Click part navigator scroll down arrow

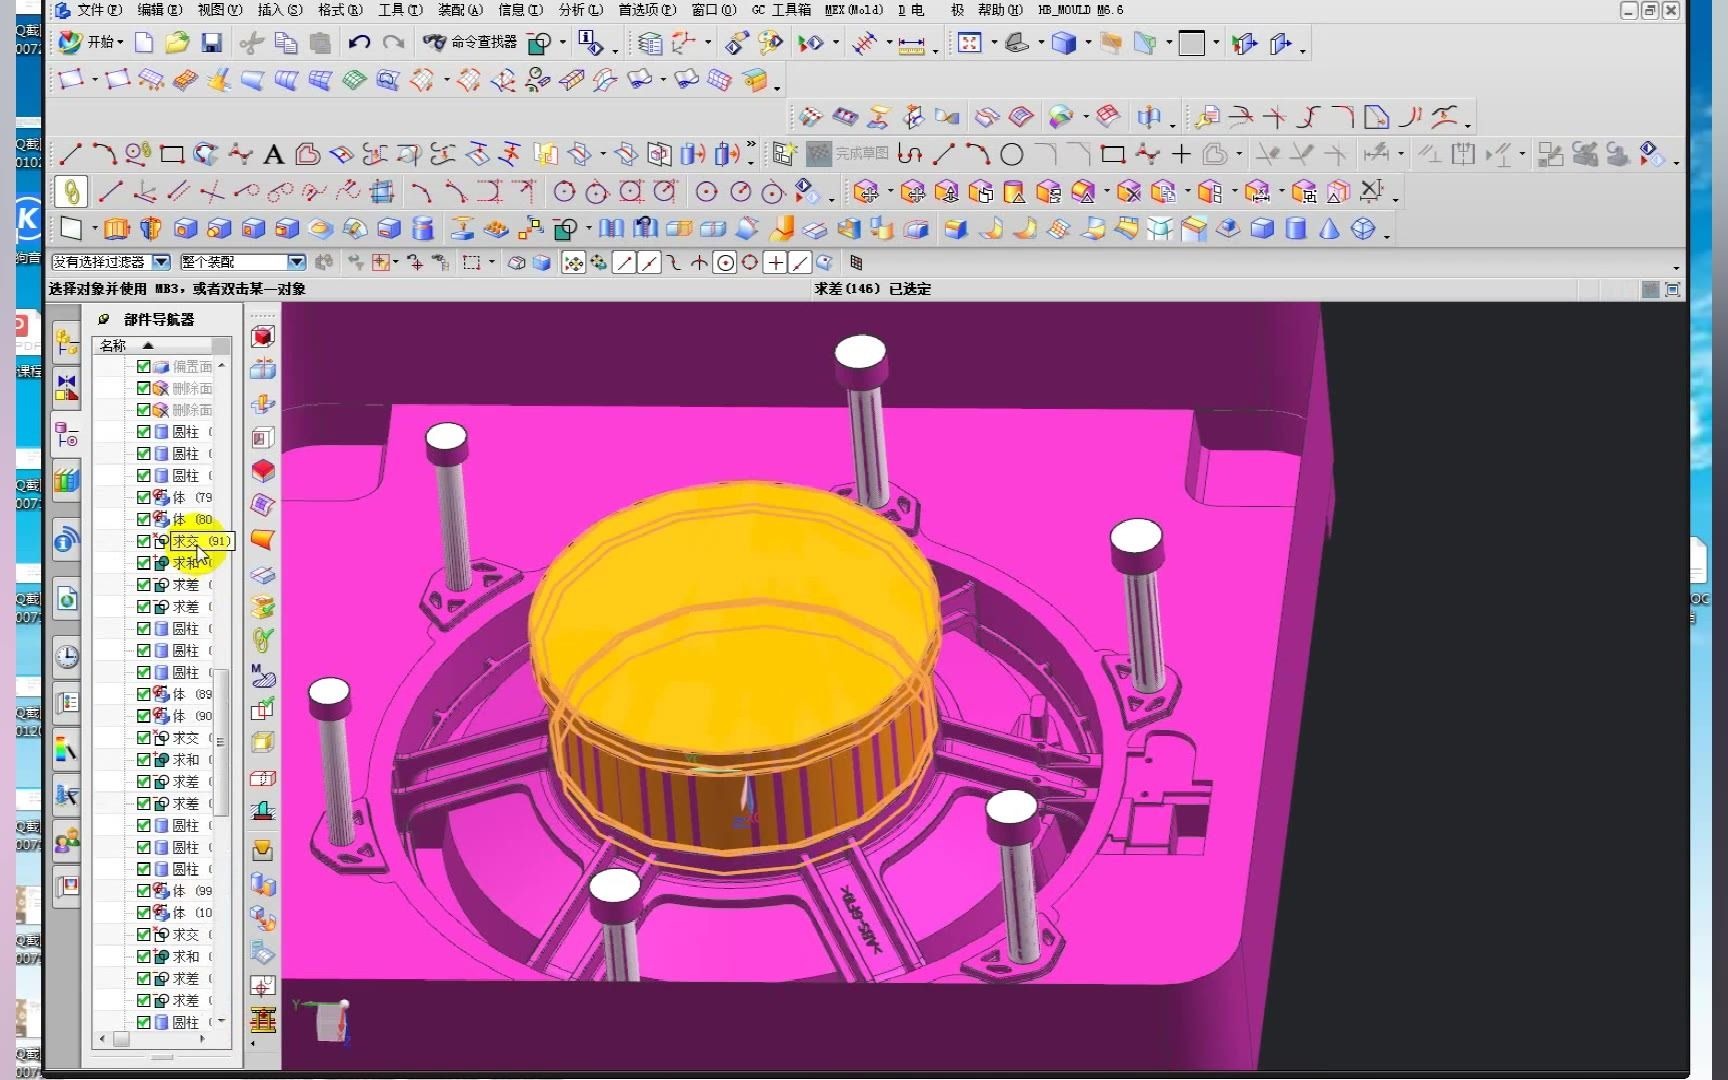pyautogui.click(x=222, y=1022)
